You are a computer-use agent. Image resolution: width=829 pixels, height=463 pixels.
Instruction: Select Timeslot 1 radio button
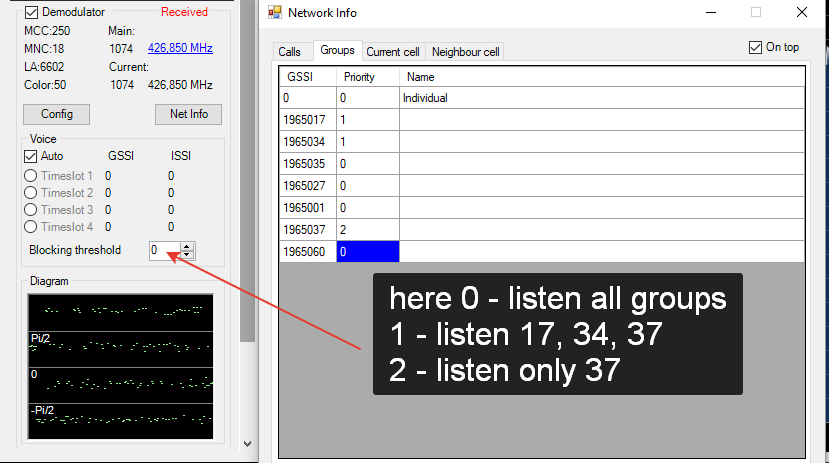click(31, 176)
